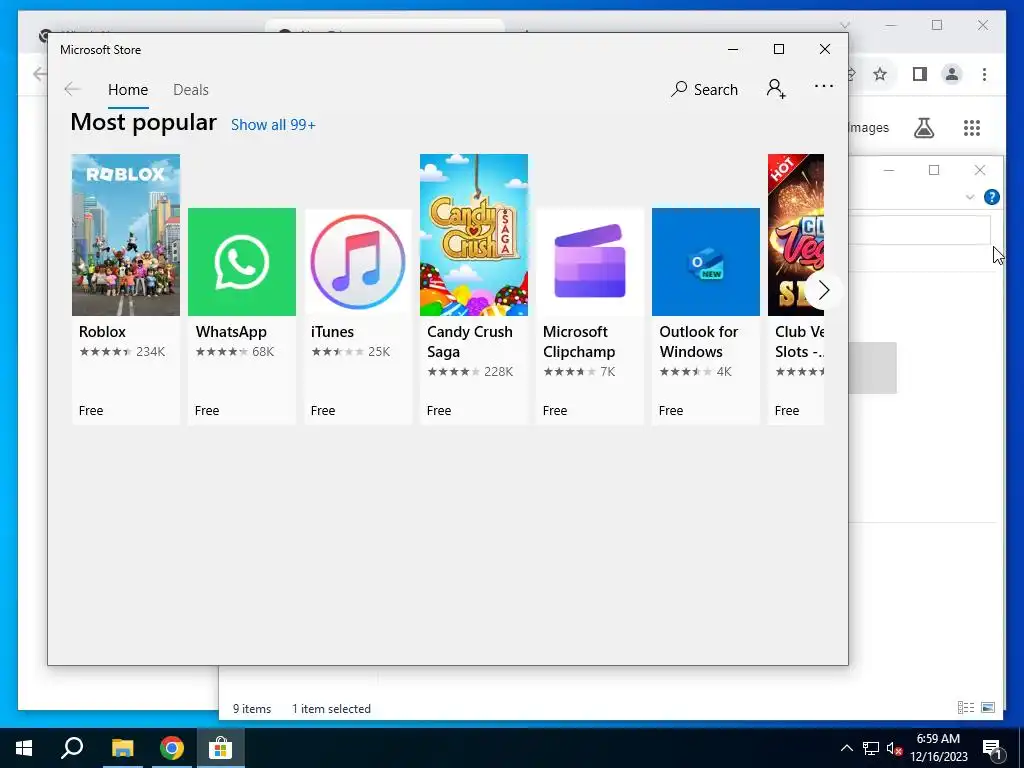This screenshot has height=768, width=1024.
Task: Click the Outlook for Windows title
Action: (698, 342)
